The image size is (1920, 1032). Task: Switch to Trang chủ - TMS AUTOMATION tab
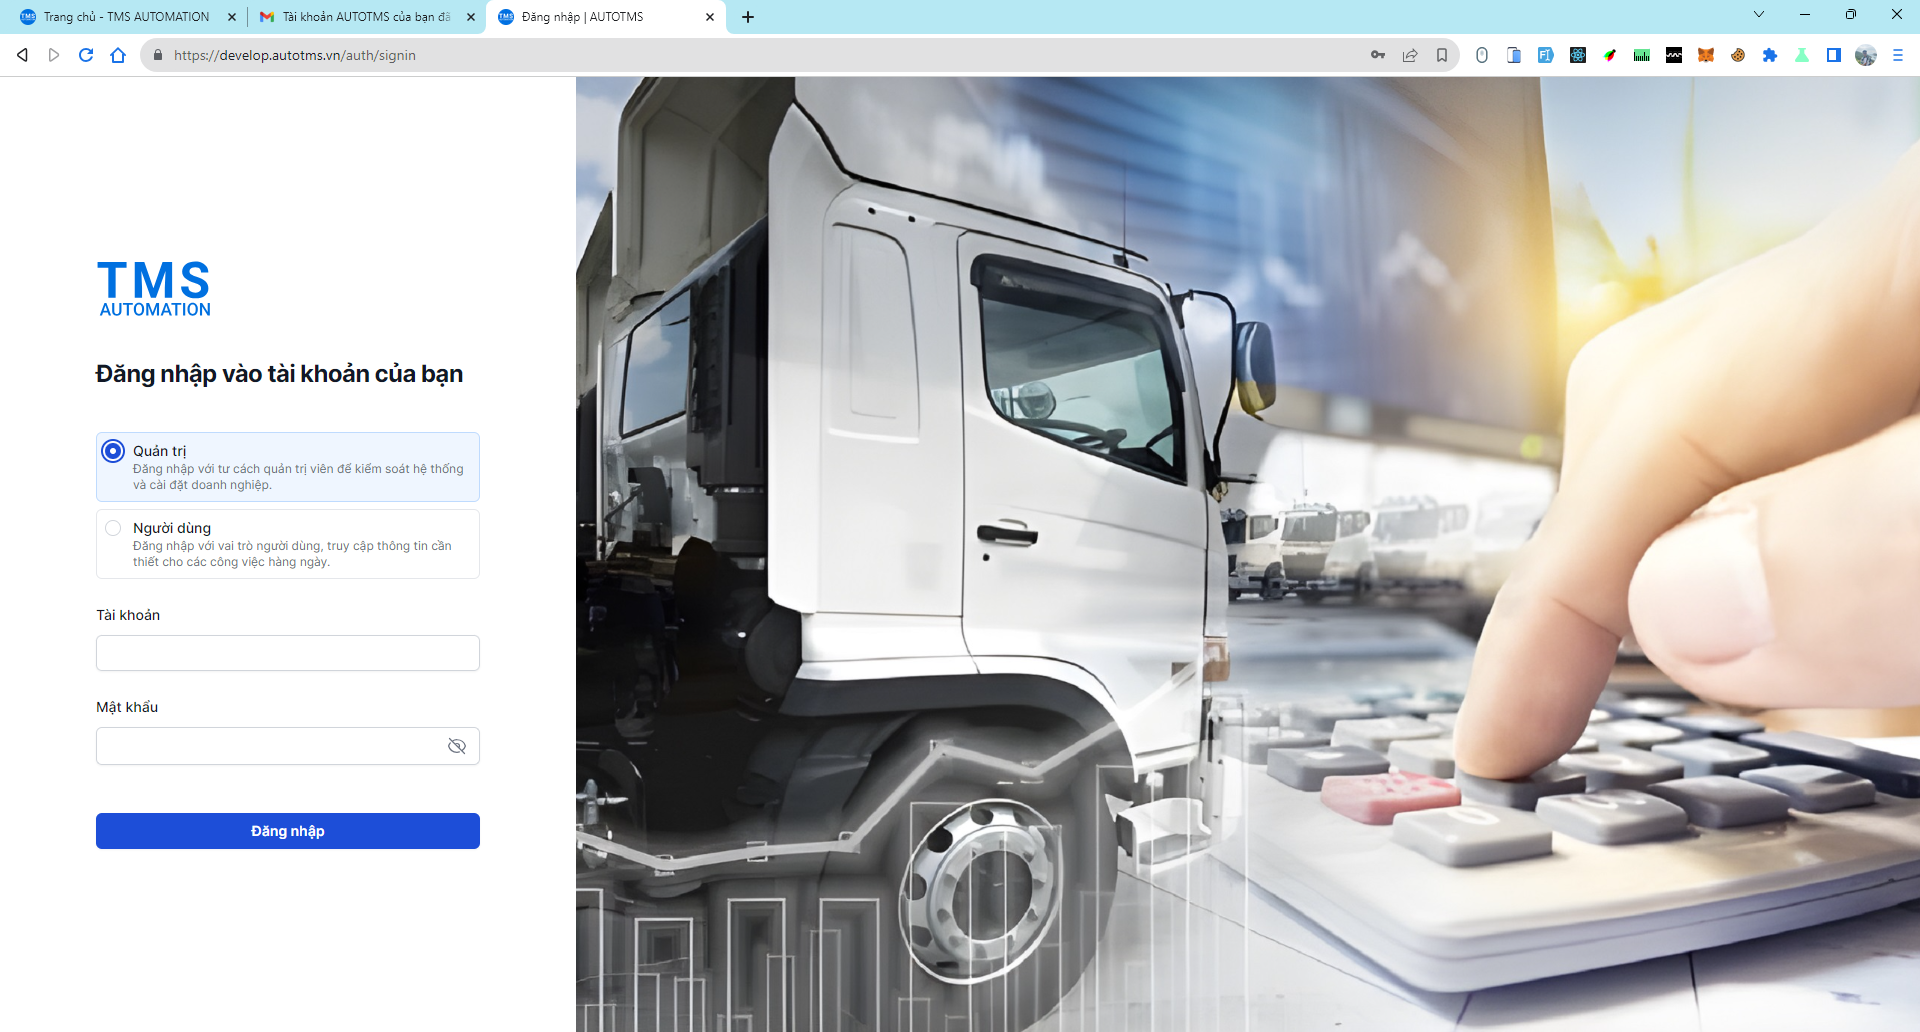tap(125, 17)
